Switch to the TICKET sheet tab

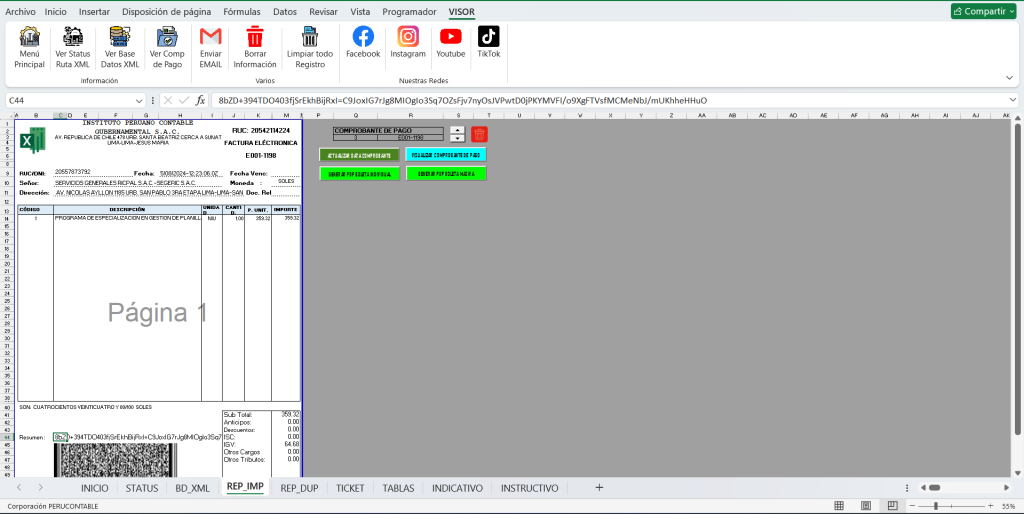(350, 488)
